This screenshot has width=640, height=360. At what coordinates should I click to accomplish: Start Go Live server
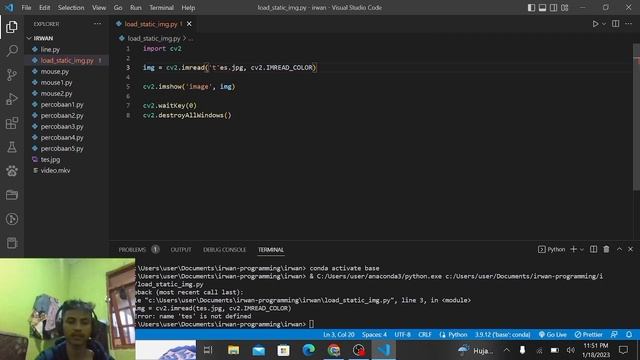(552, 334)
